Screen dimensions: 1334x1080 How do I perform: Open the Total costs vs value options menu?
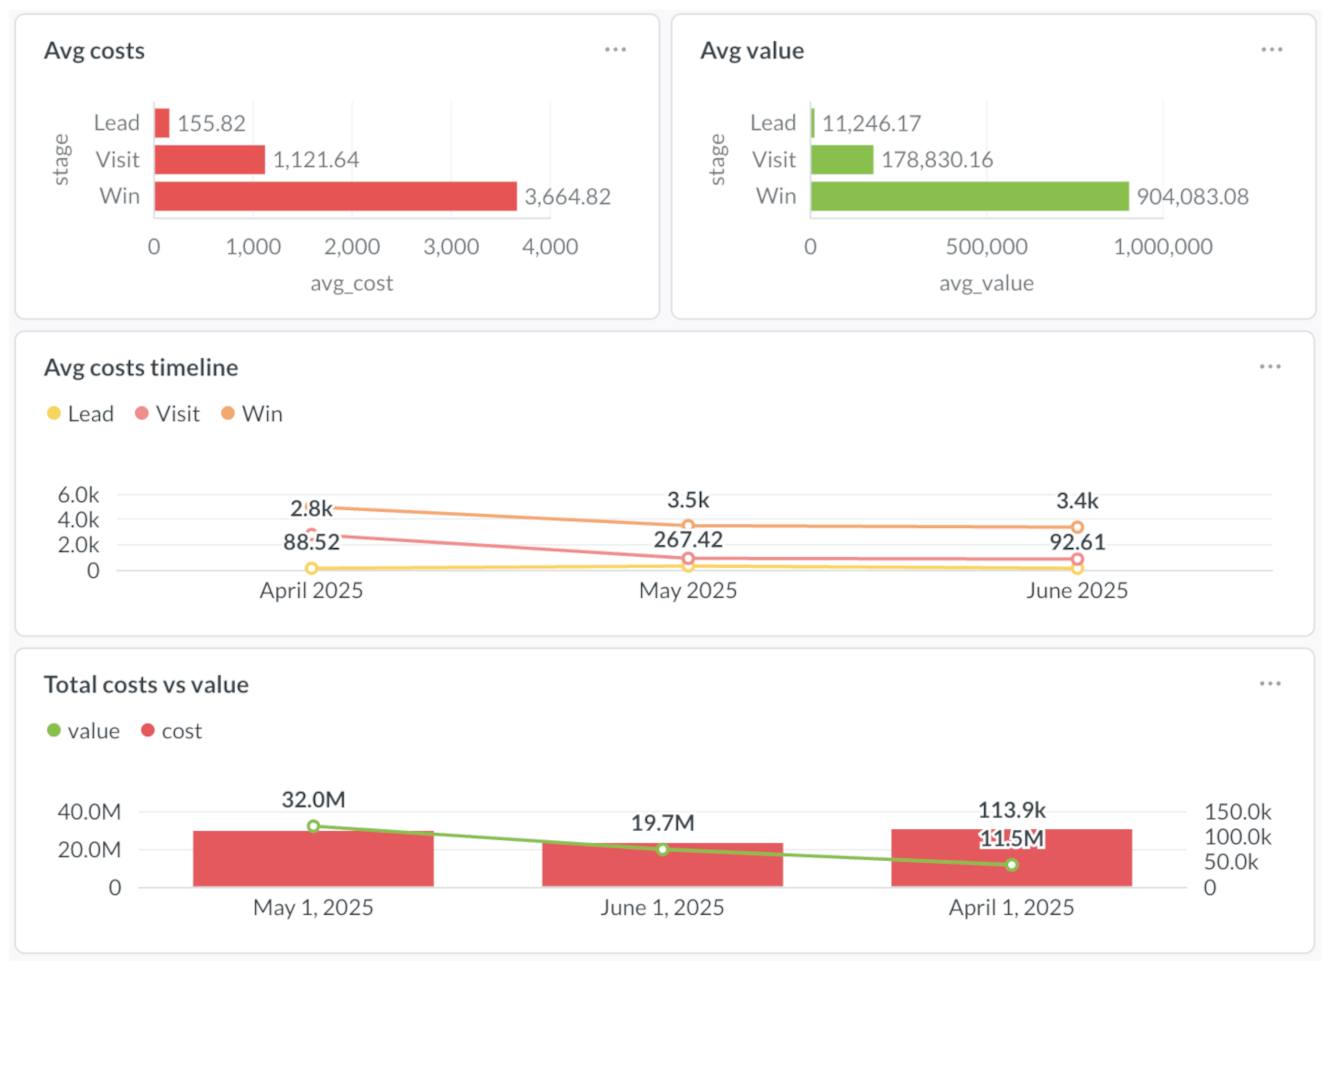click(1271, 683)
